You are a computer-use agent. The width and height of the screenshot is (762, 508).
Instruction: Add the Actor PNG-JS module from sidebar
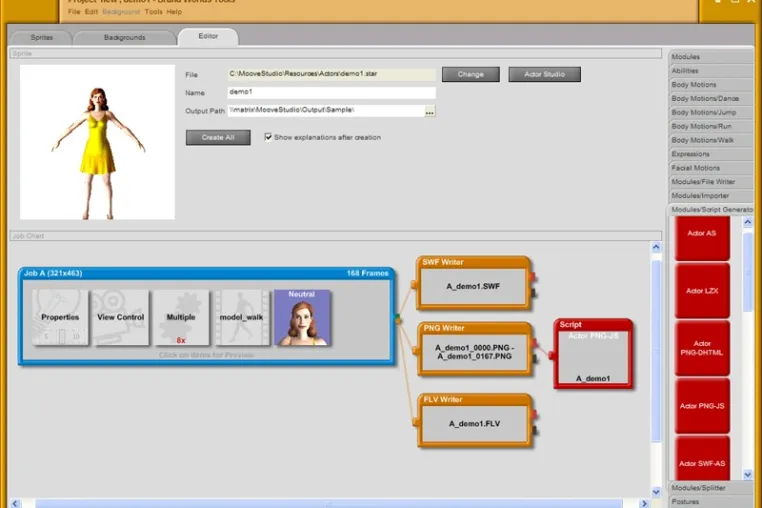coord(702,406)
